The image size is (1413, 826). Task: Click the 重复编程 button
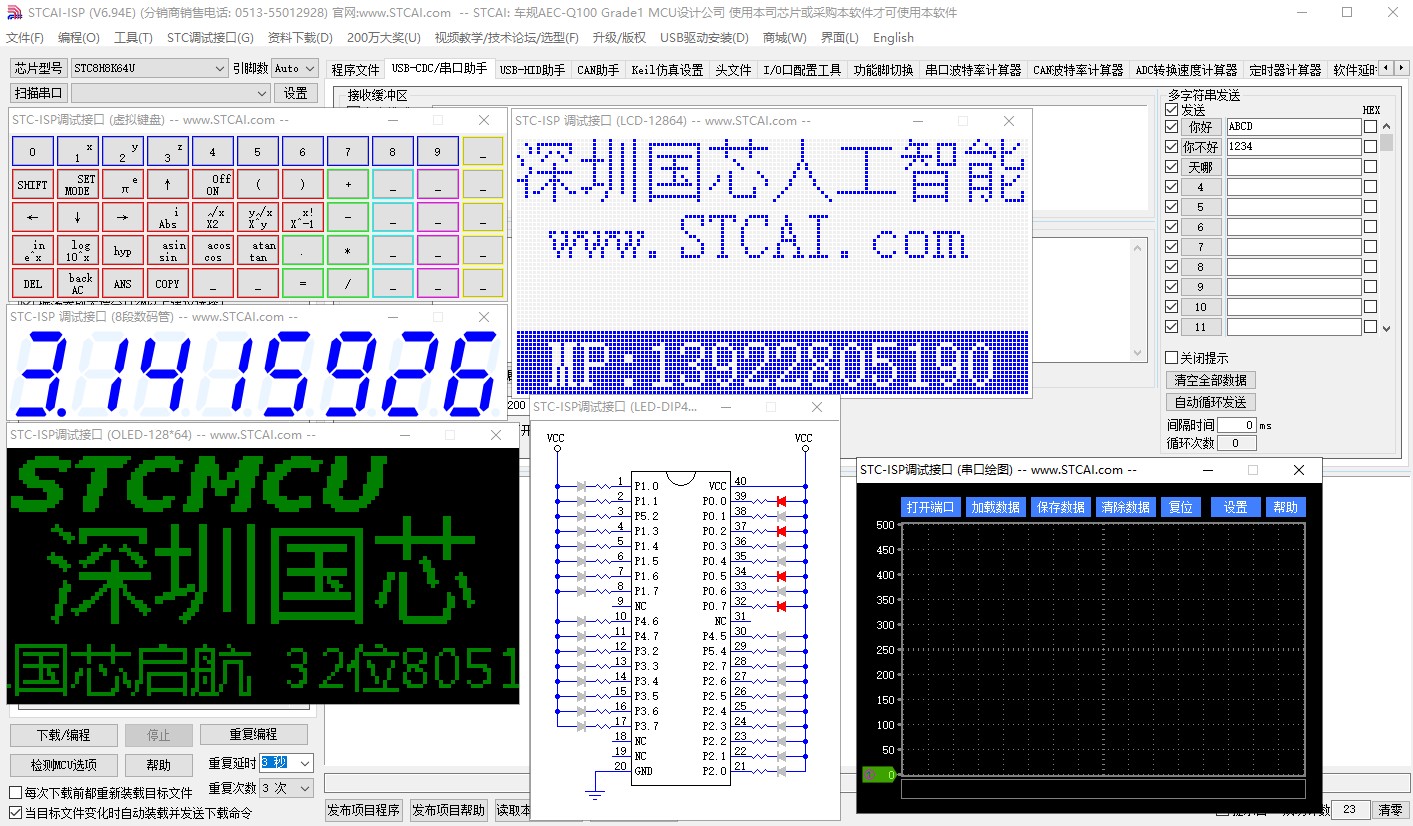[253, 735]
